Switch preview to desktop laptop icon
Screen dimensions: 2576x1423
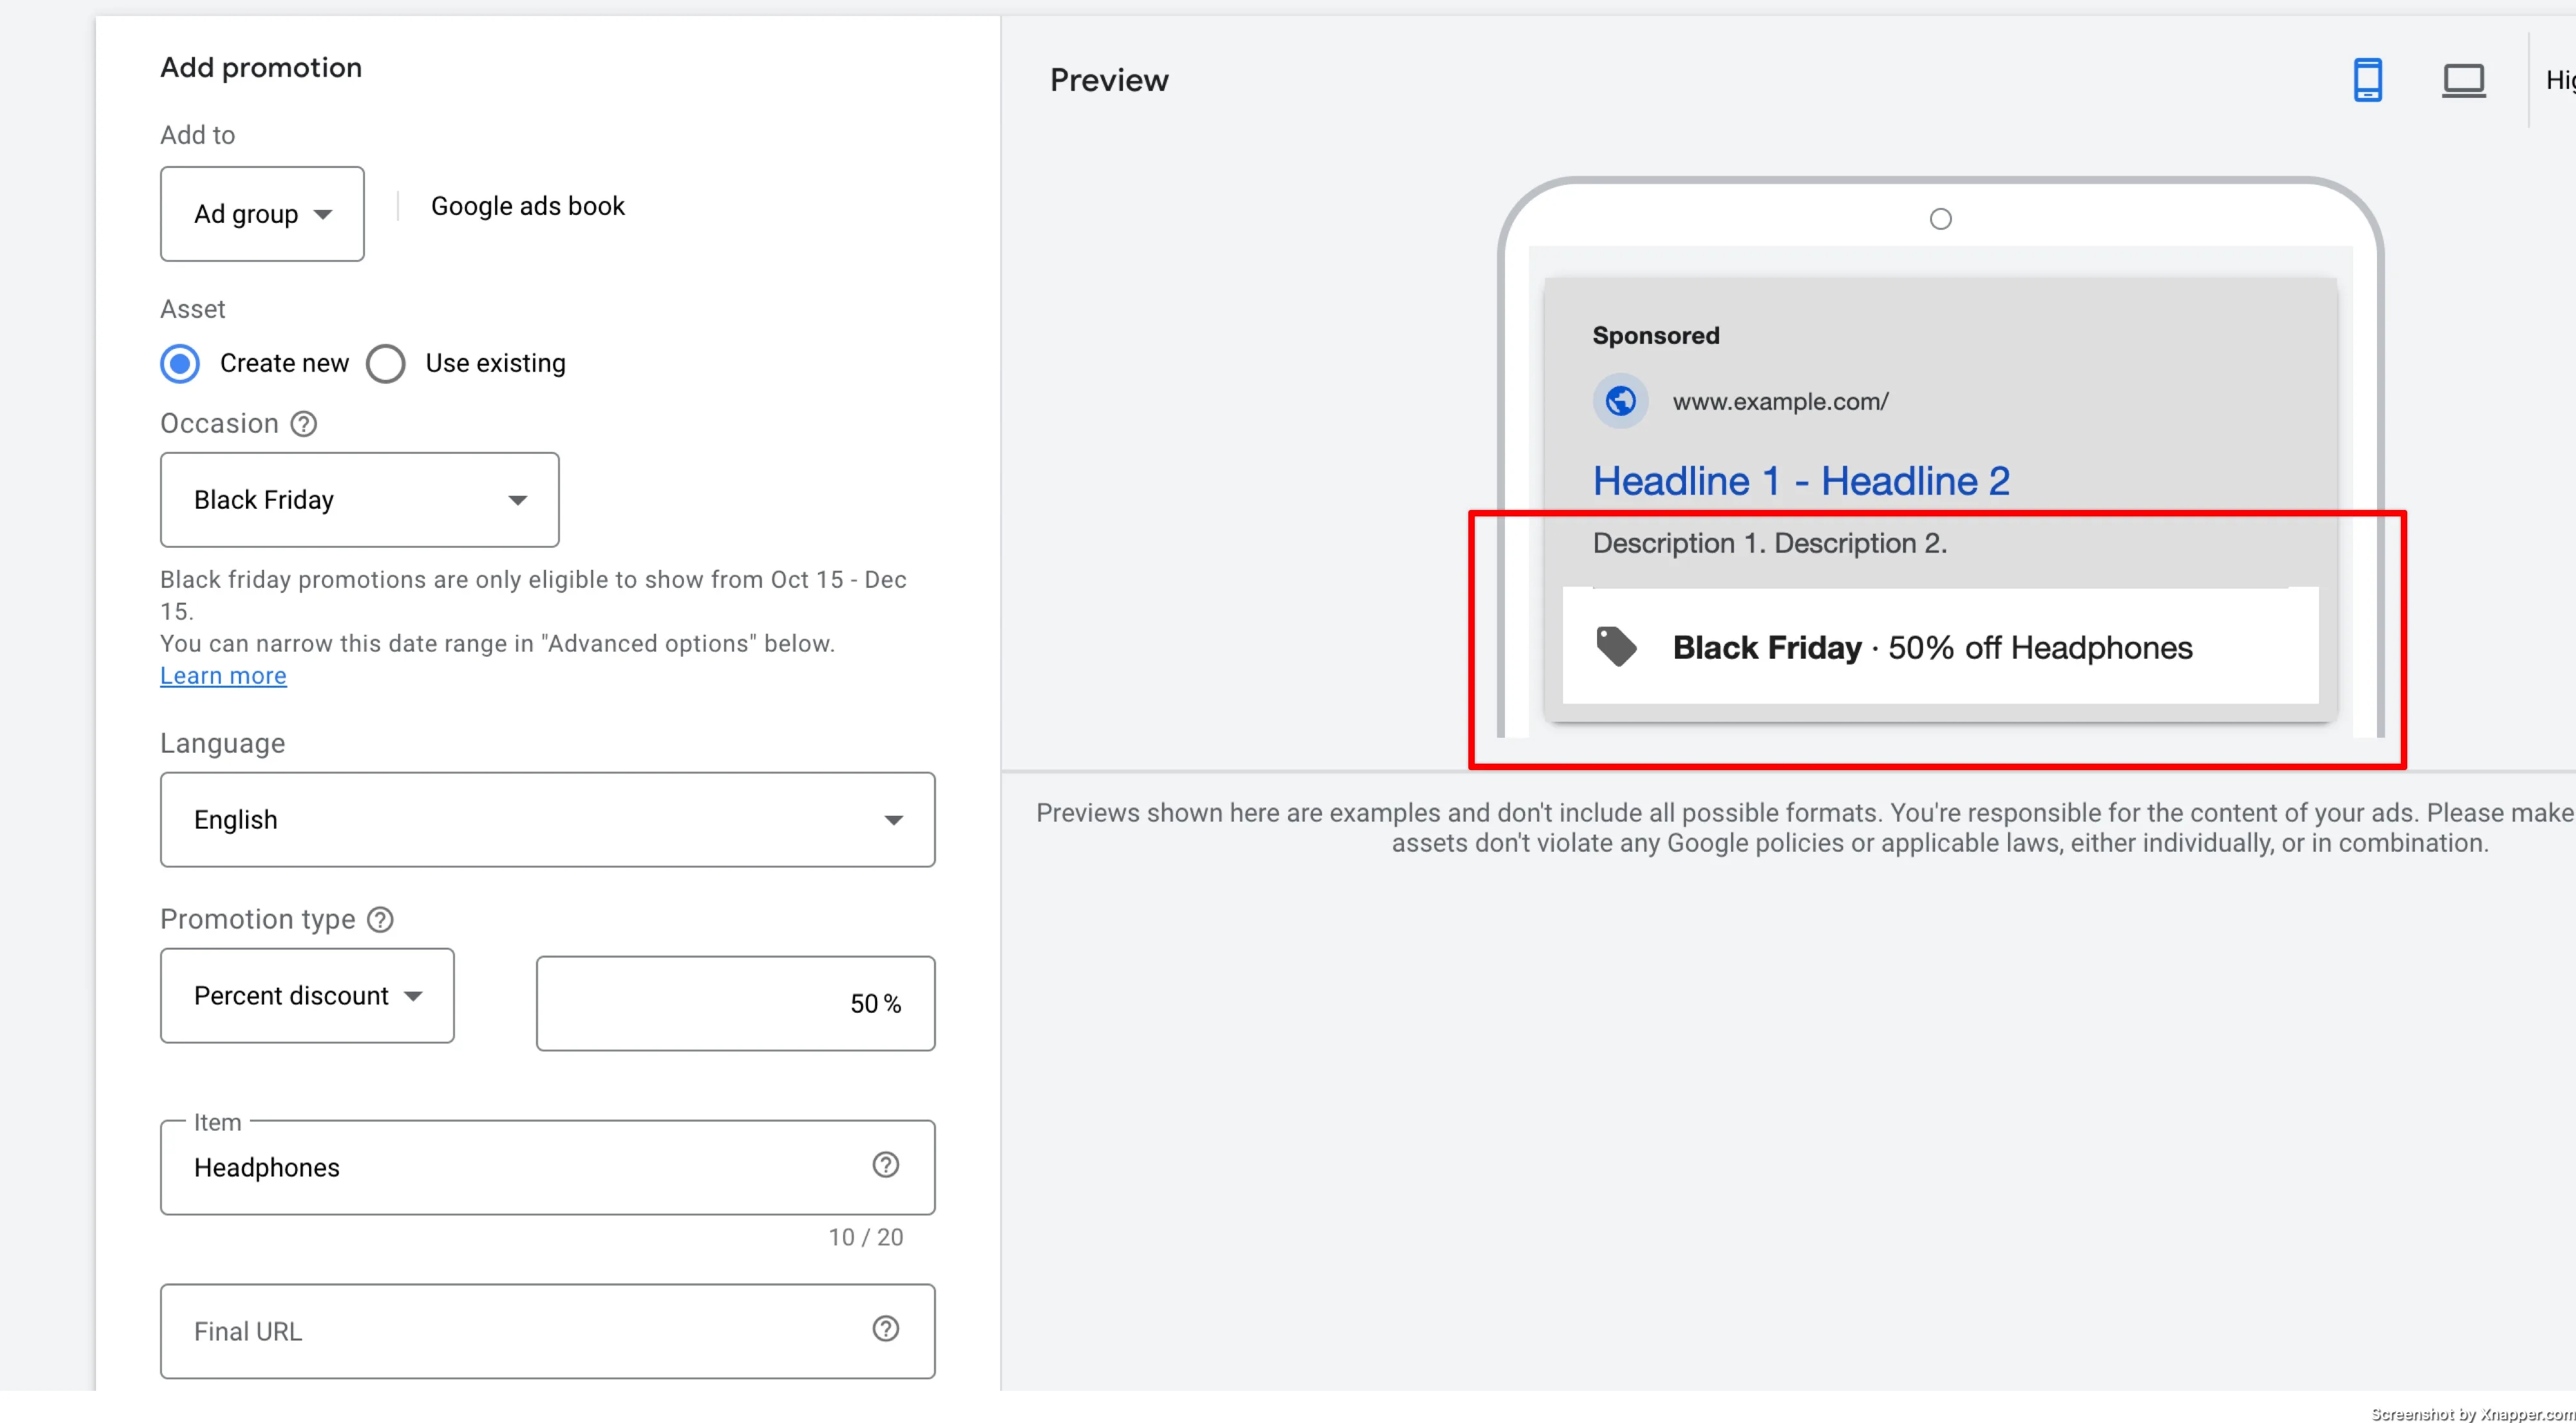tap(2463, 80)
